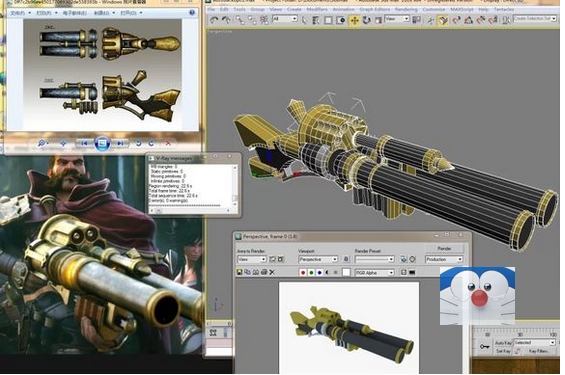565x375 pixels.
Task: Start slideshow in photo viewer
Action: click(102, 143)
